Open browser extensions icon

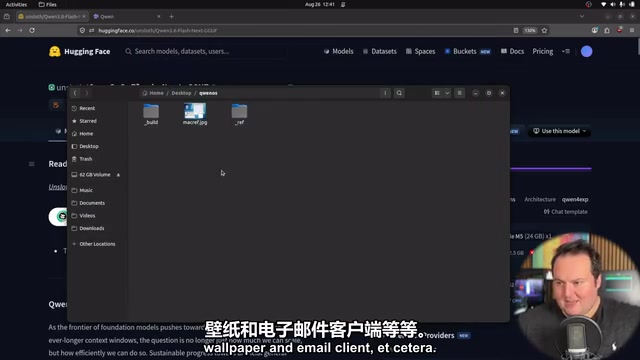click(x=607, y=30)
